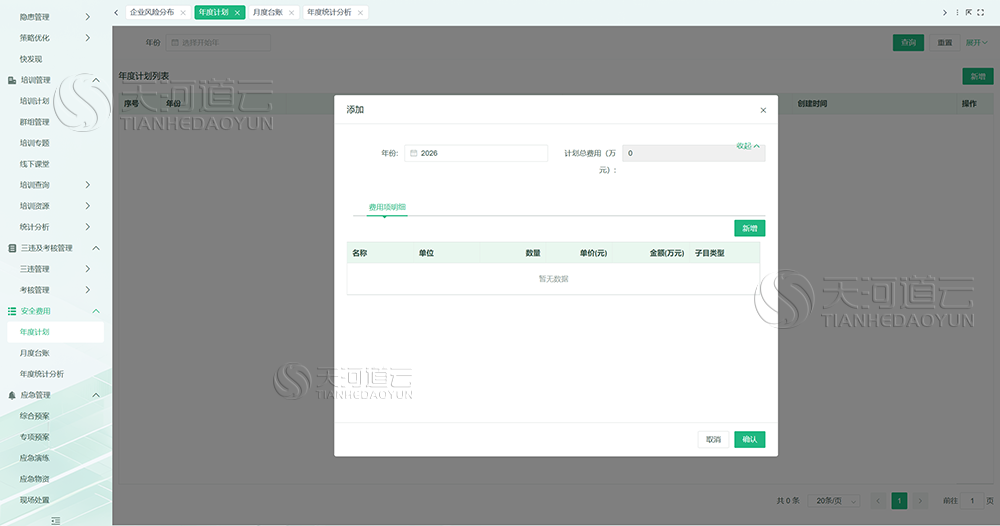1000x526 pixels.
Task: Open 快发现 in the sidebar
Action: (x=31, y=59)
